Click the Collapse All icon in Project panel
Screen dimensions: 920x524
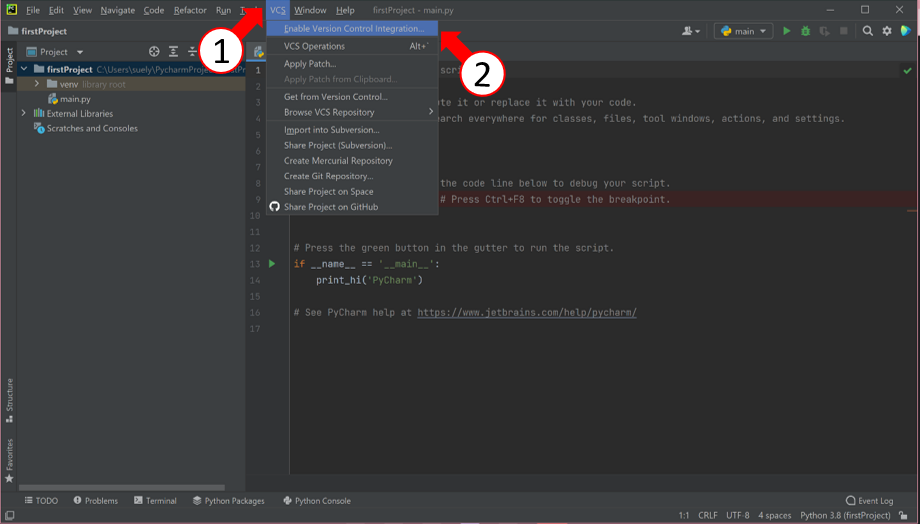coord(192,52)
